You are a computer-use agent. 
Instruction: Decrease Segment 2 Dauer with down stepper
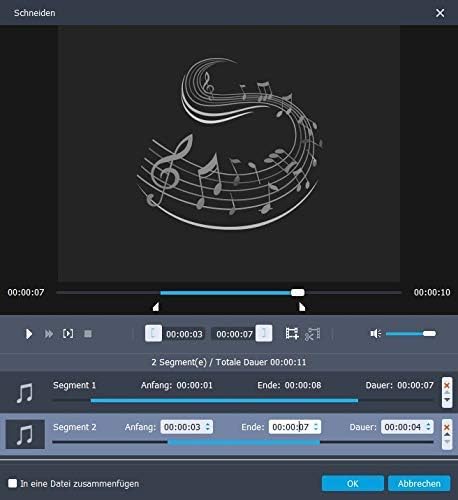[429, 430]
